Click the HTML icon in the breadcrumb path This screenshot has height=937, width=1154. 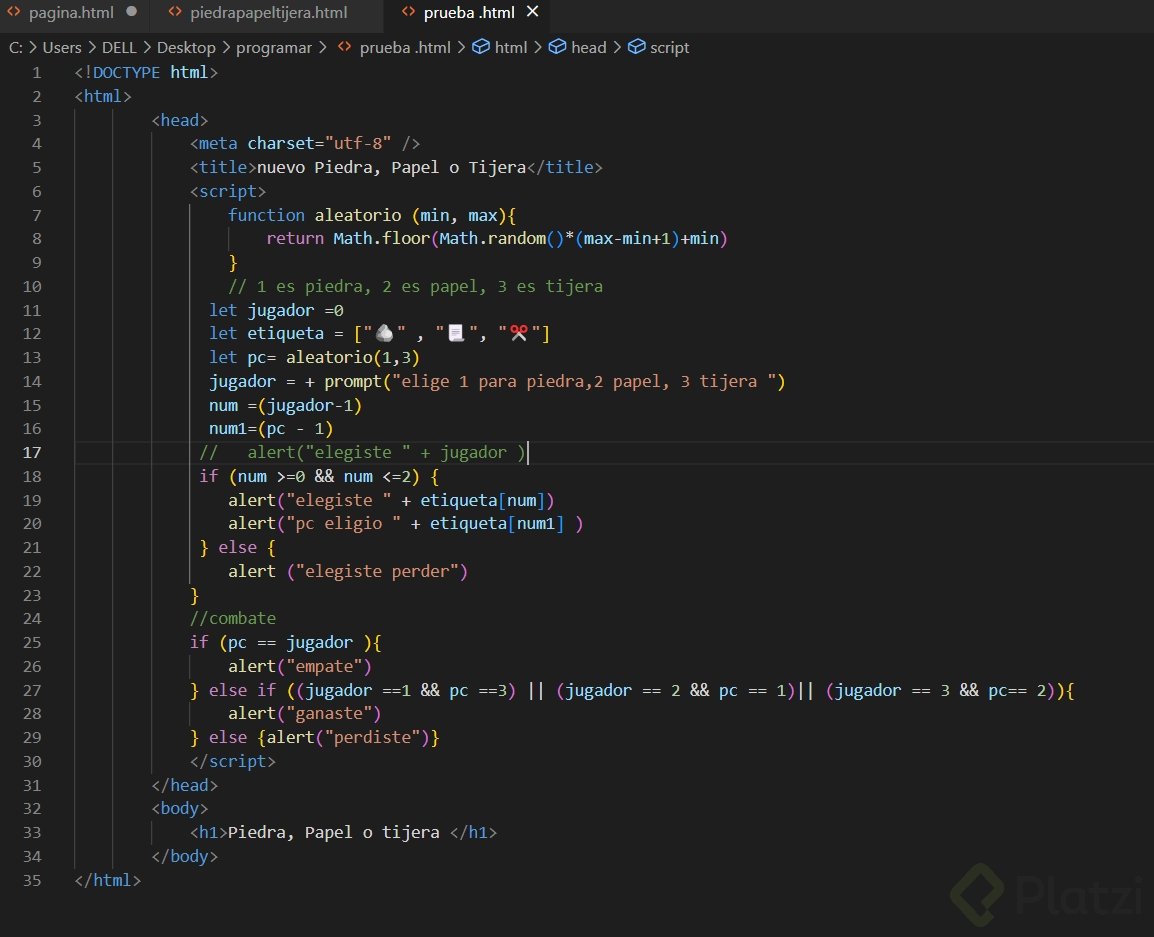344,47
